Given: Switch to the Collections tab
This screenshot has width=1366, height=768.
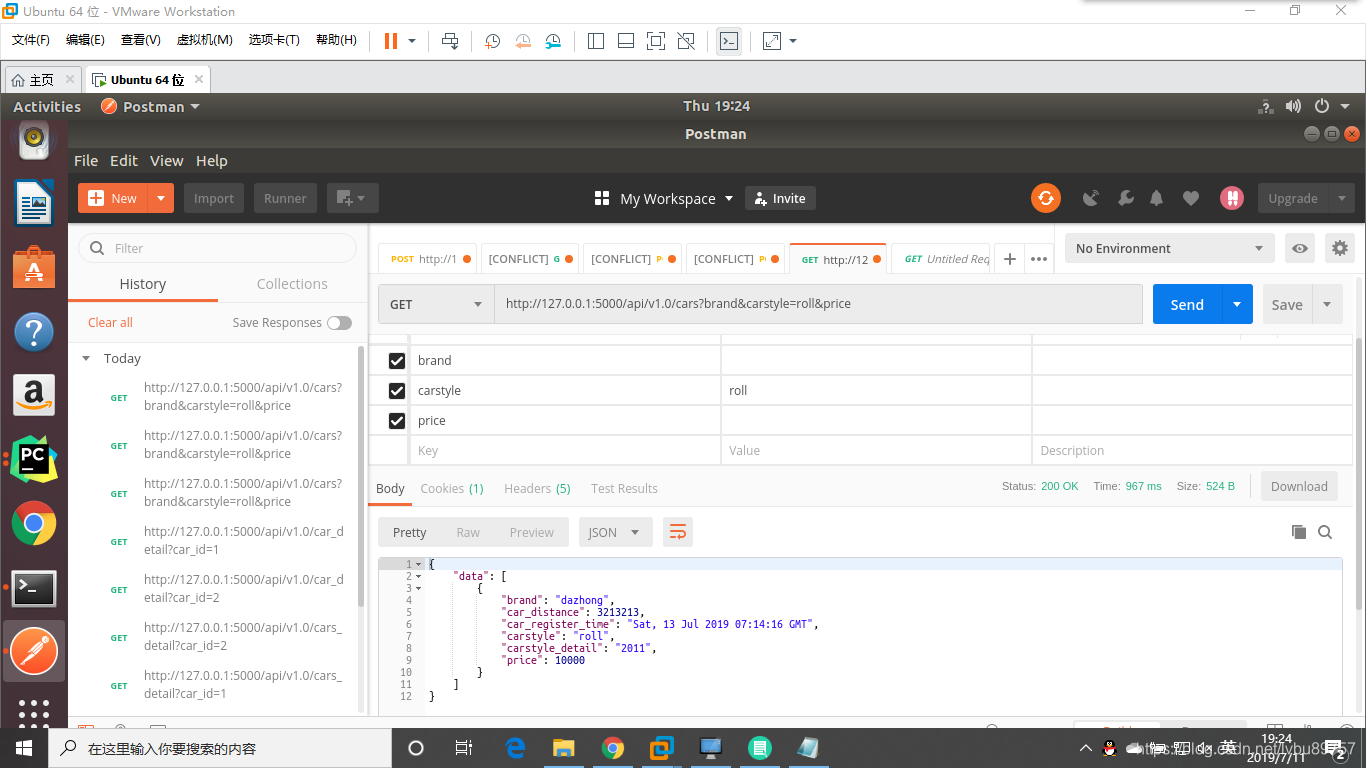Looking at the screenshot, I should click(292, 284).
